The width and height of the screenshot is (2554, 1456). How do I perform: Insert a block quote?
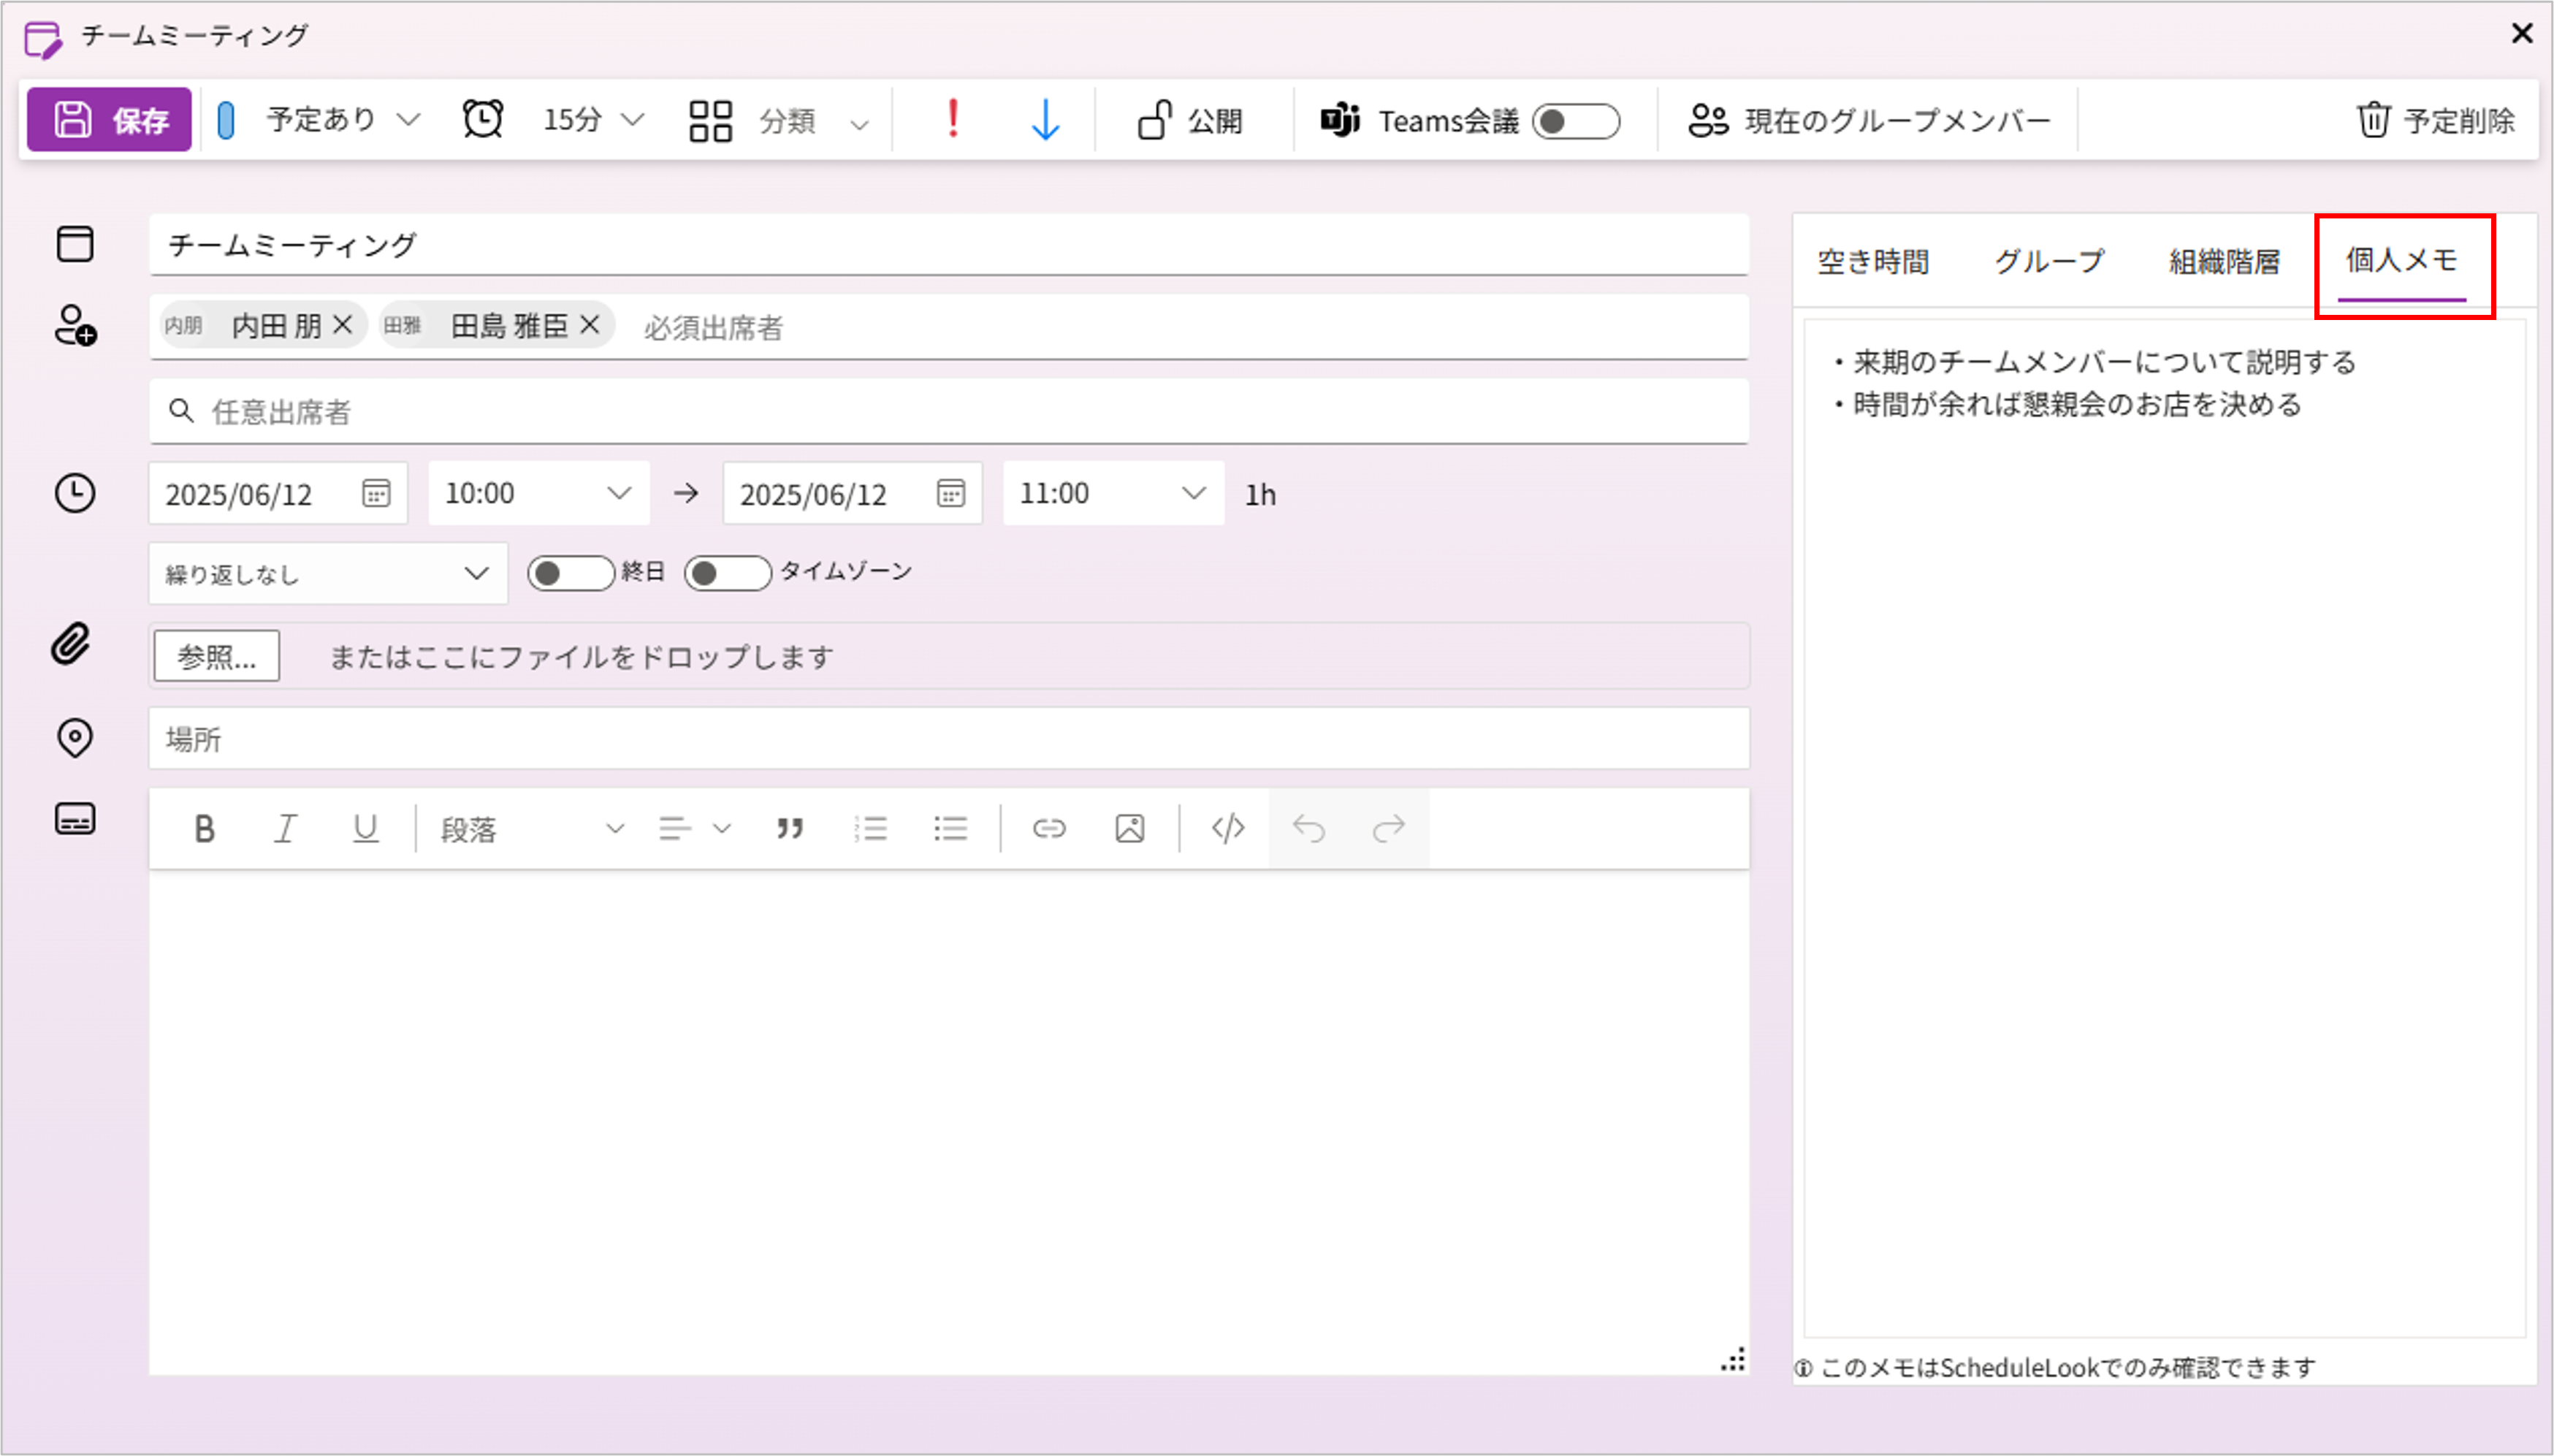pos(790,829)
